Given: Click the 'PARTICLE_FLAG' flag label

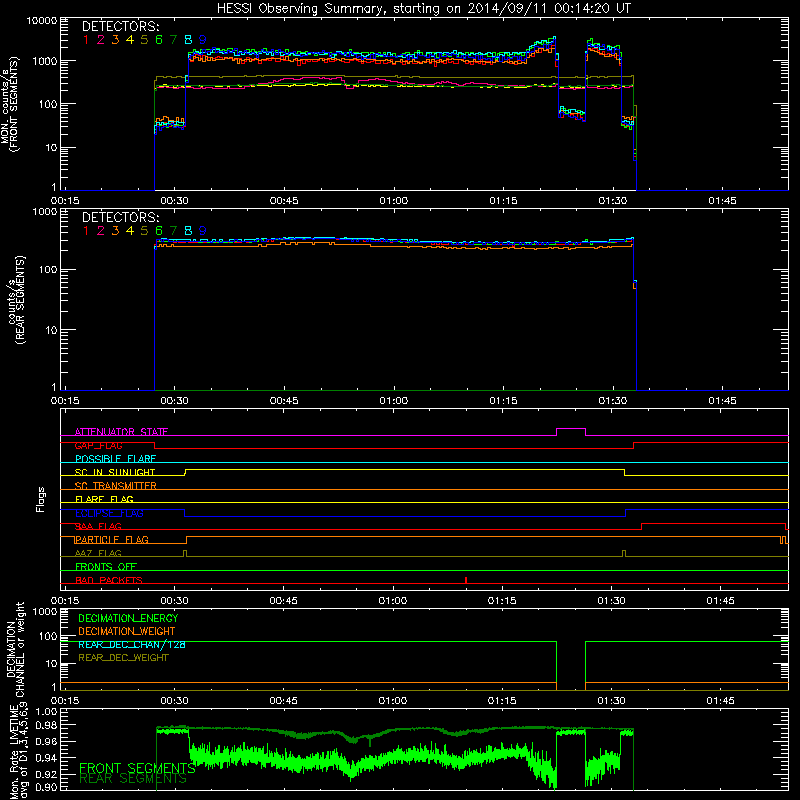Looking at the screenshot, I should pos(111,539).
